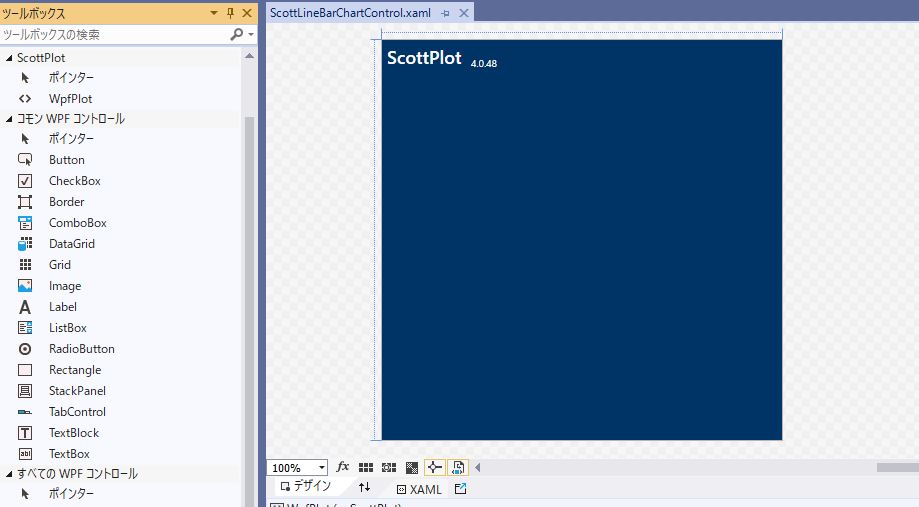
Task: Select the WpfPlot control in ScottPlot section
Action: 70,98
